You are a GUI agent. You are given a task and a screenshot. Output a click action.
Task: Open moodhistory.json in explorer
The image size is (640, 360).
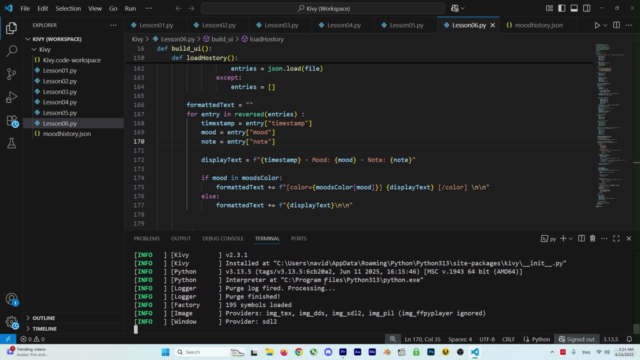pyautogui.click(x=67, y=134)
